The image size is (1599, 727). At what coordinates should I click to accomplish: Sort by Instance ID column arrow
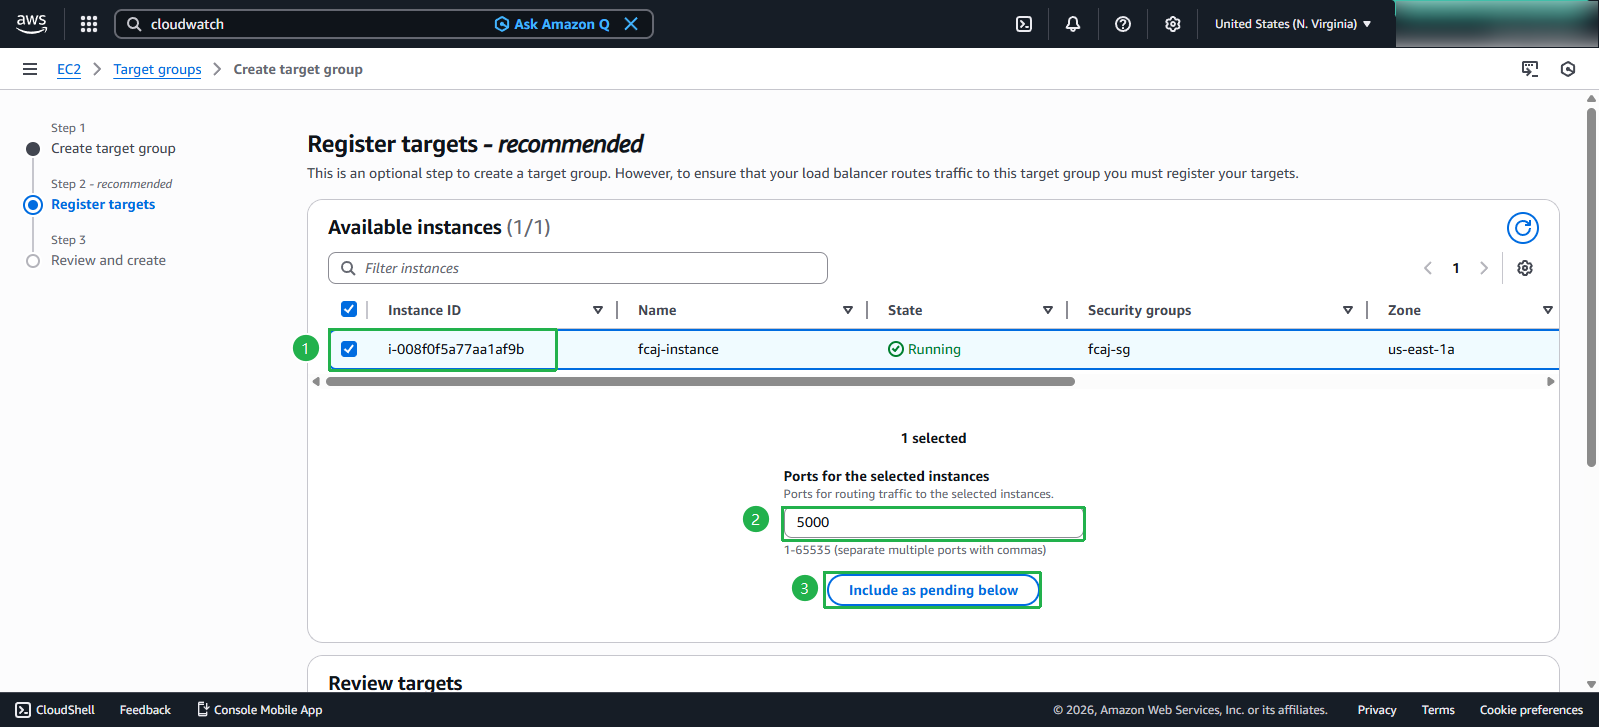[x=598, y=310]
